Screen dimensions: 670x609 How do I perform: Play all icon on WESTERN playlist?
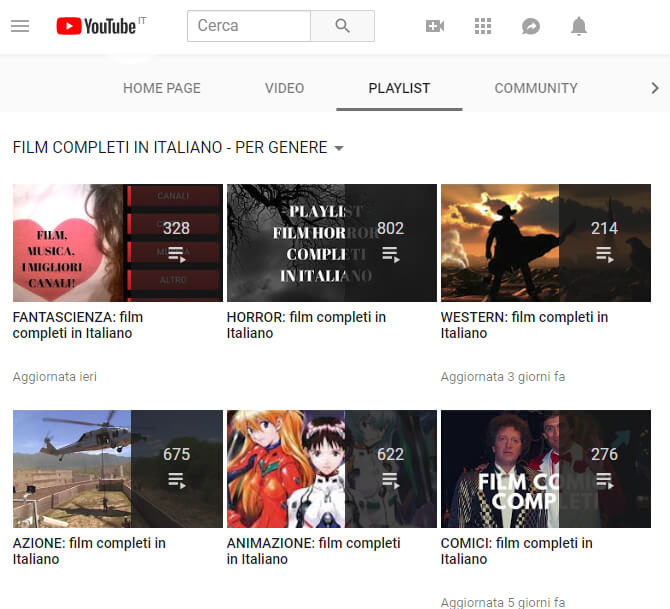(605, 254)
